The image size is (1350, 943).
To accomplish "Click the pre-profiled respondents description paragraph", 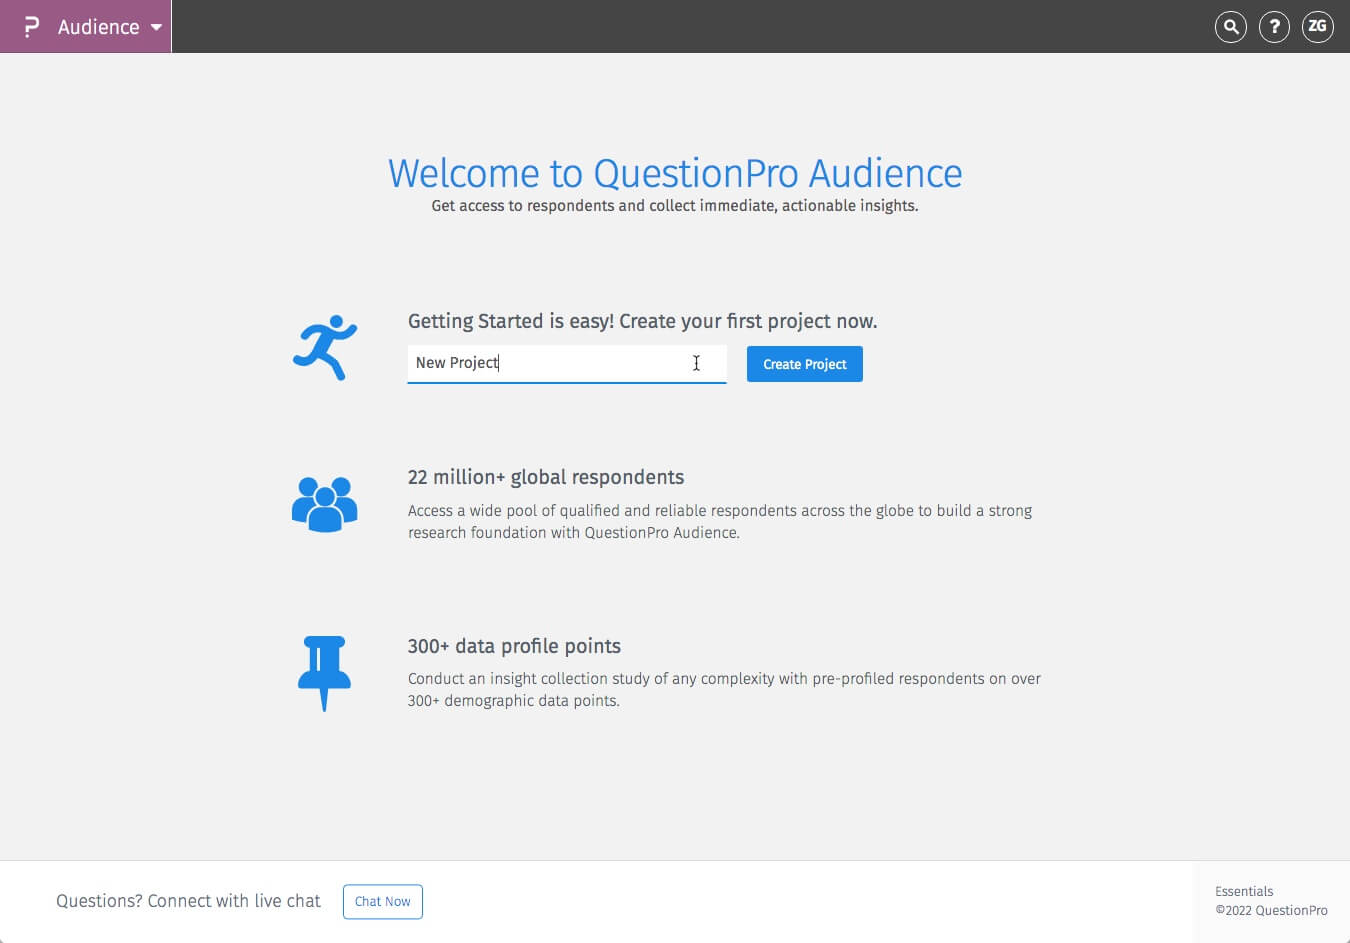I will click(x=724, y=689).
